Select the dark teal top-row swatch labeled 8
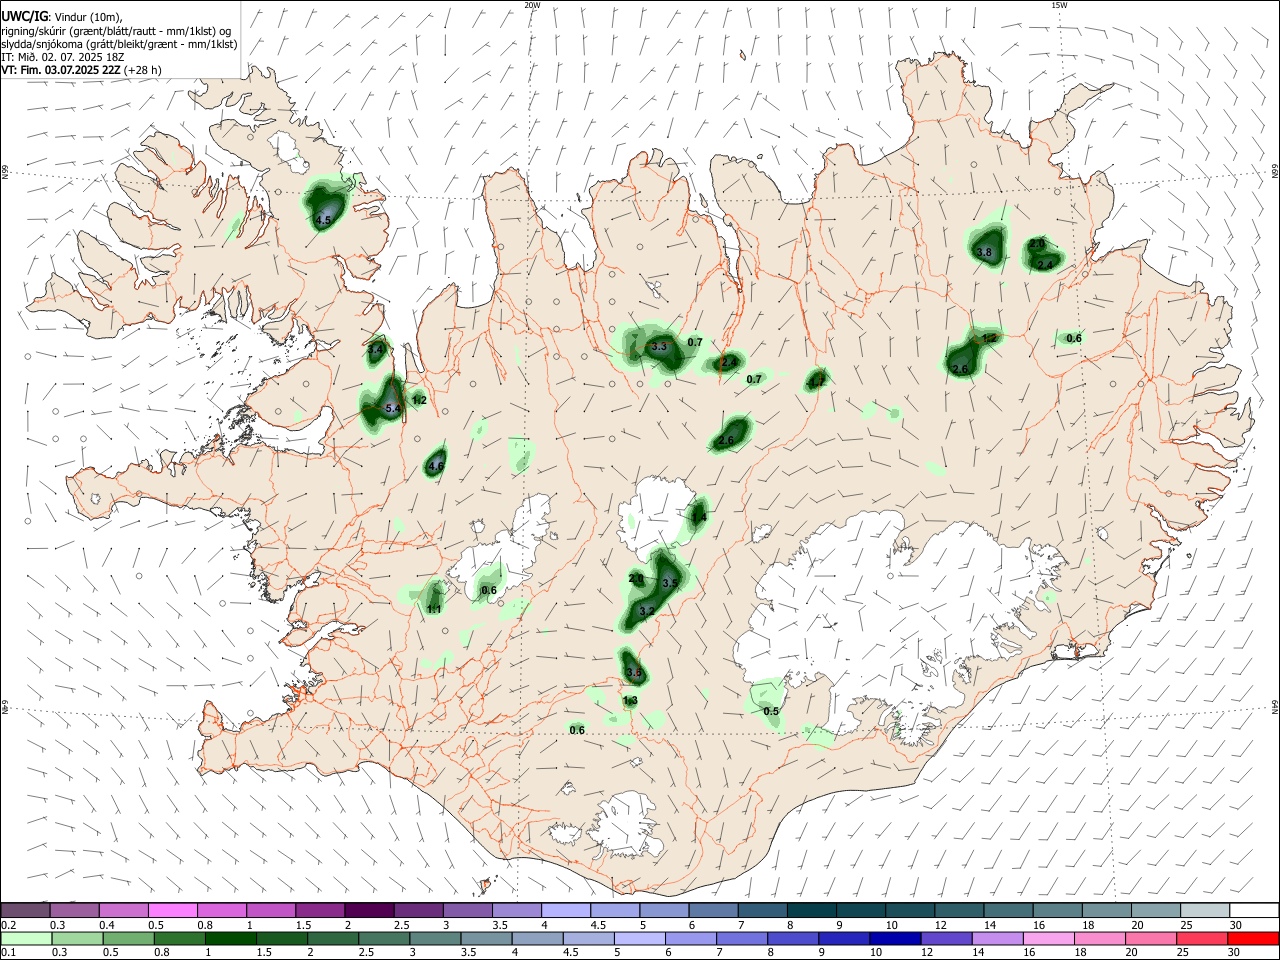The height and width of the screenshot is (960, 1280). tap(810, 911)
